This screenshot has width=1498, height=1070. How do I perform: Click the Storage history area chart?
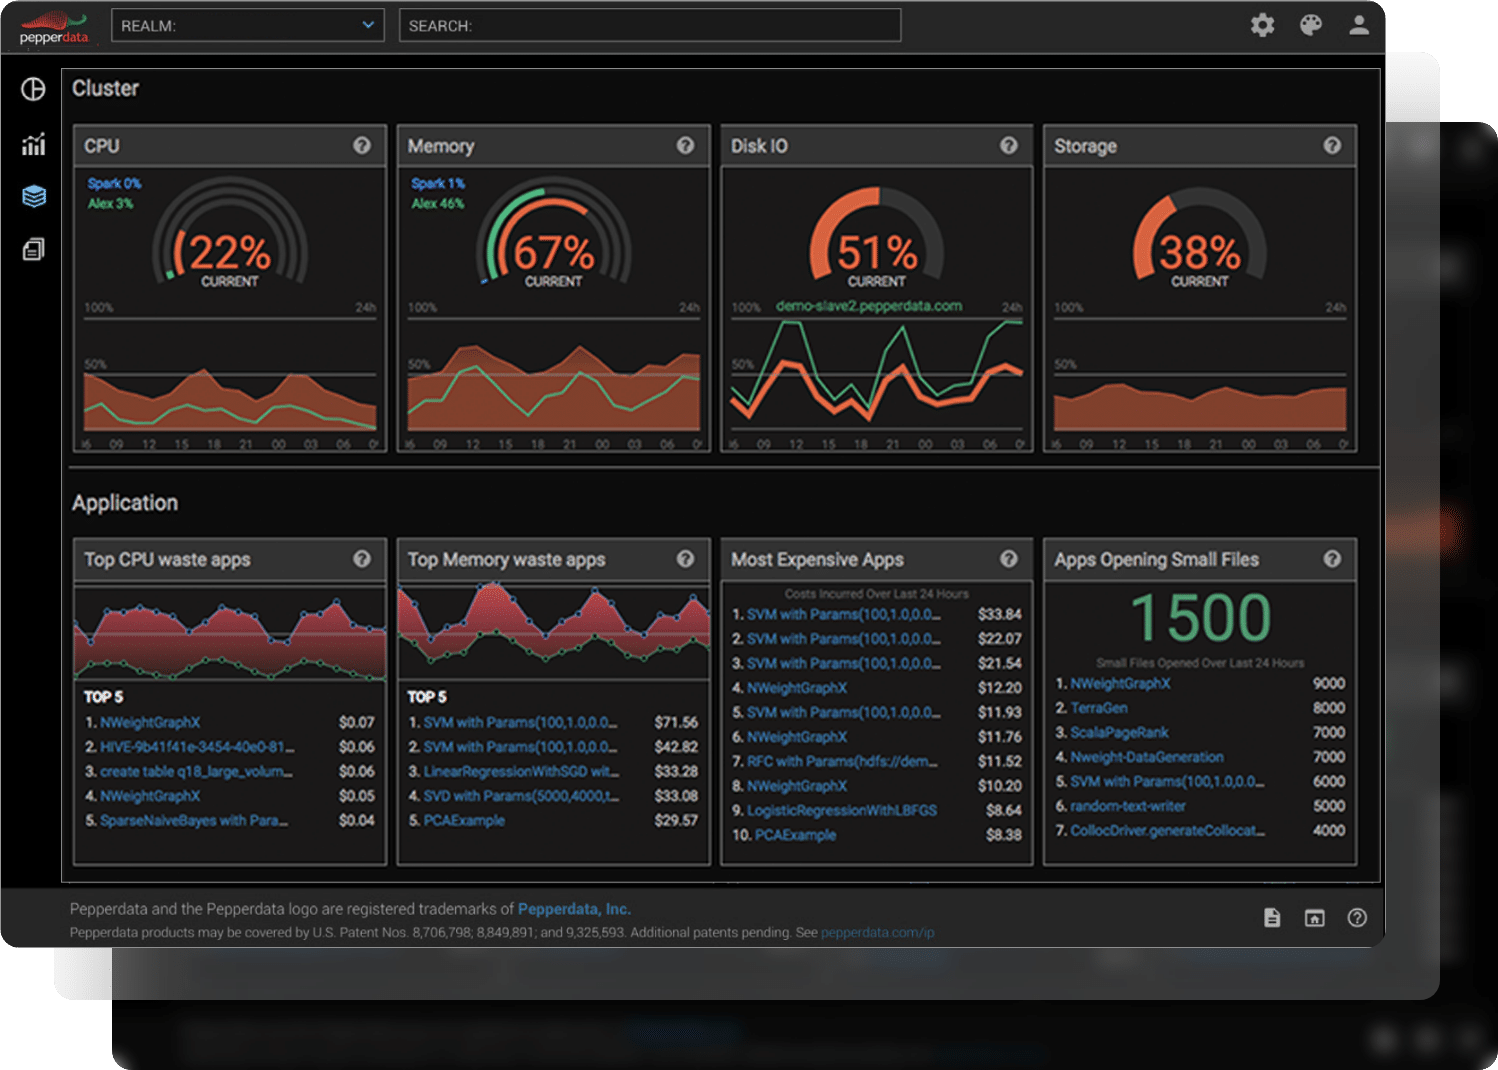tap(1200, 375)
